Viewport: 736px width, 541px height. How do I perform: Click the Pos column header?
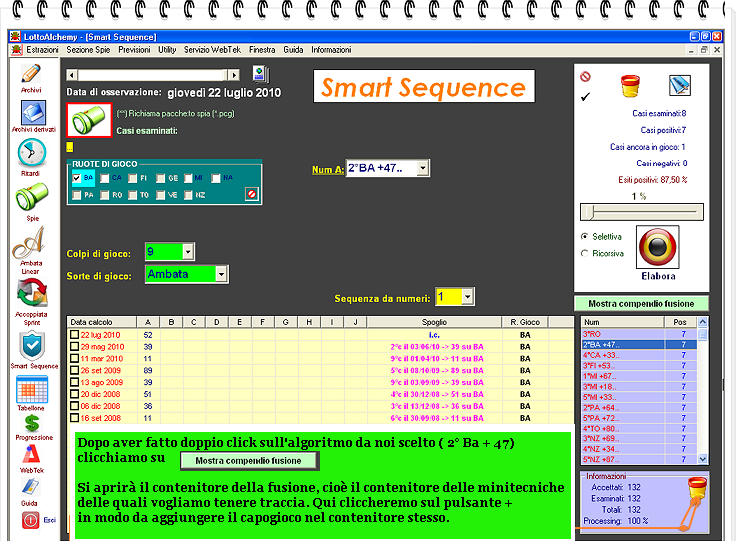(x=680, y=322)
